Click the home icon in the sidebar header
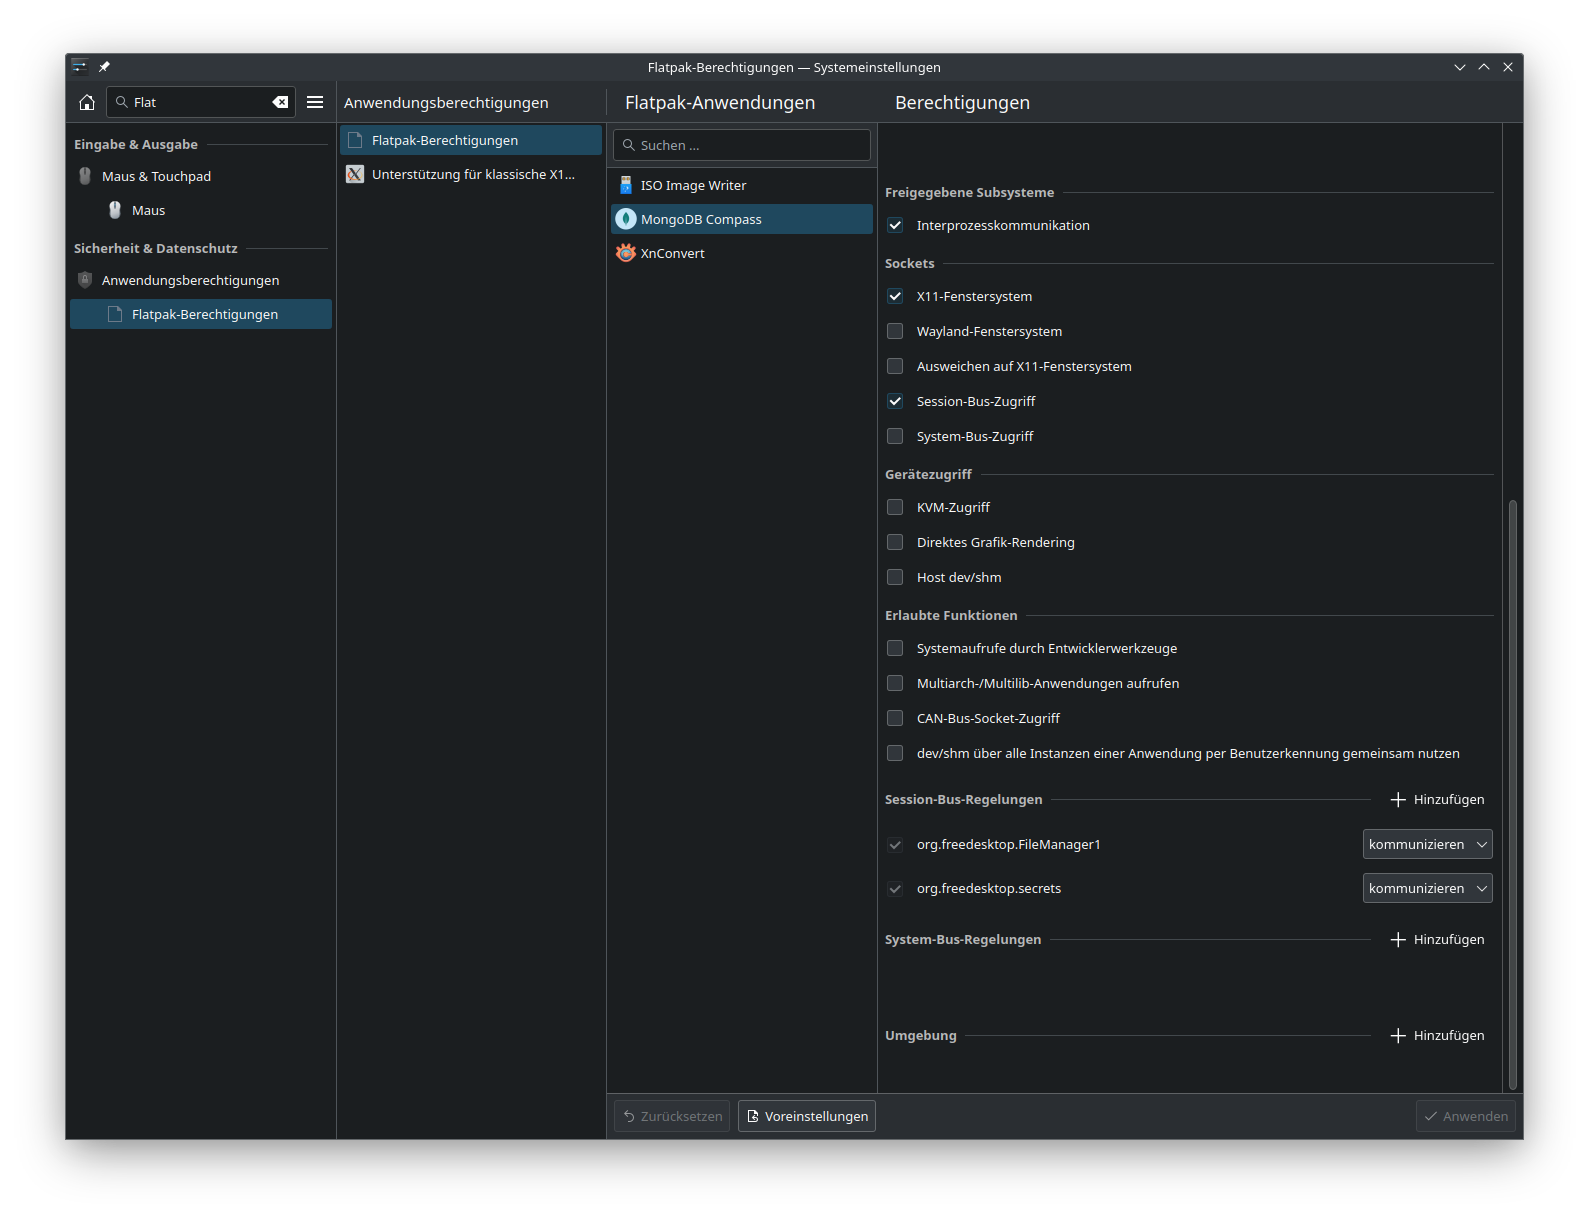1590x1218 pixels. (87, 102)
